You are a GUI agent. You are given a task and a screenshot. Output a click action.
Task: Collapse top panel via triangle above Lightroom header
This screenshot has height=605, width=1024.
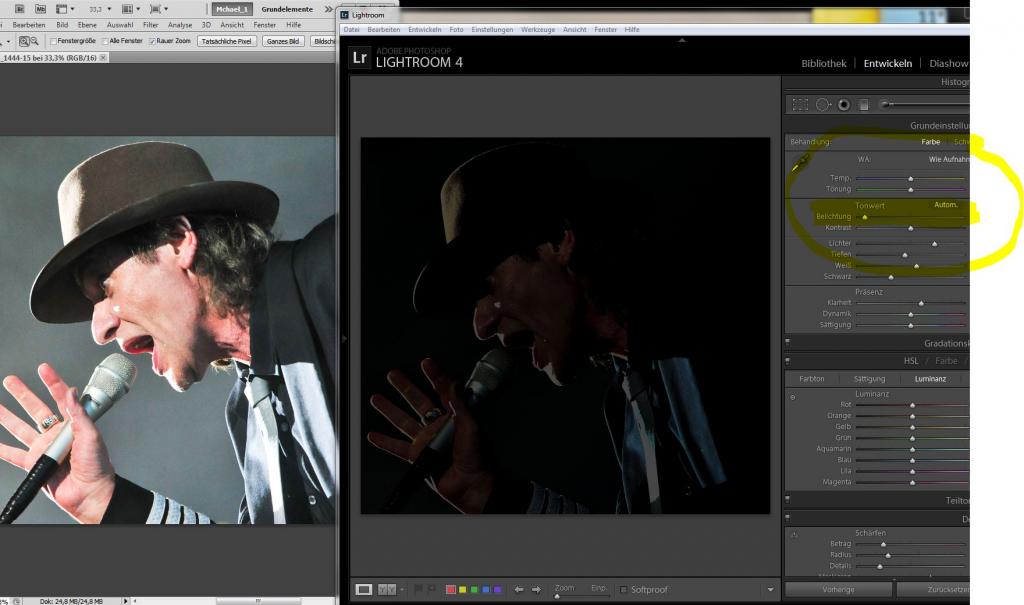[x=682, y=41]
